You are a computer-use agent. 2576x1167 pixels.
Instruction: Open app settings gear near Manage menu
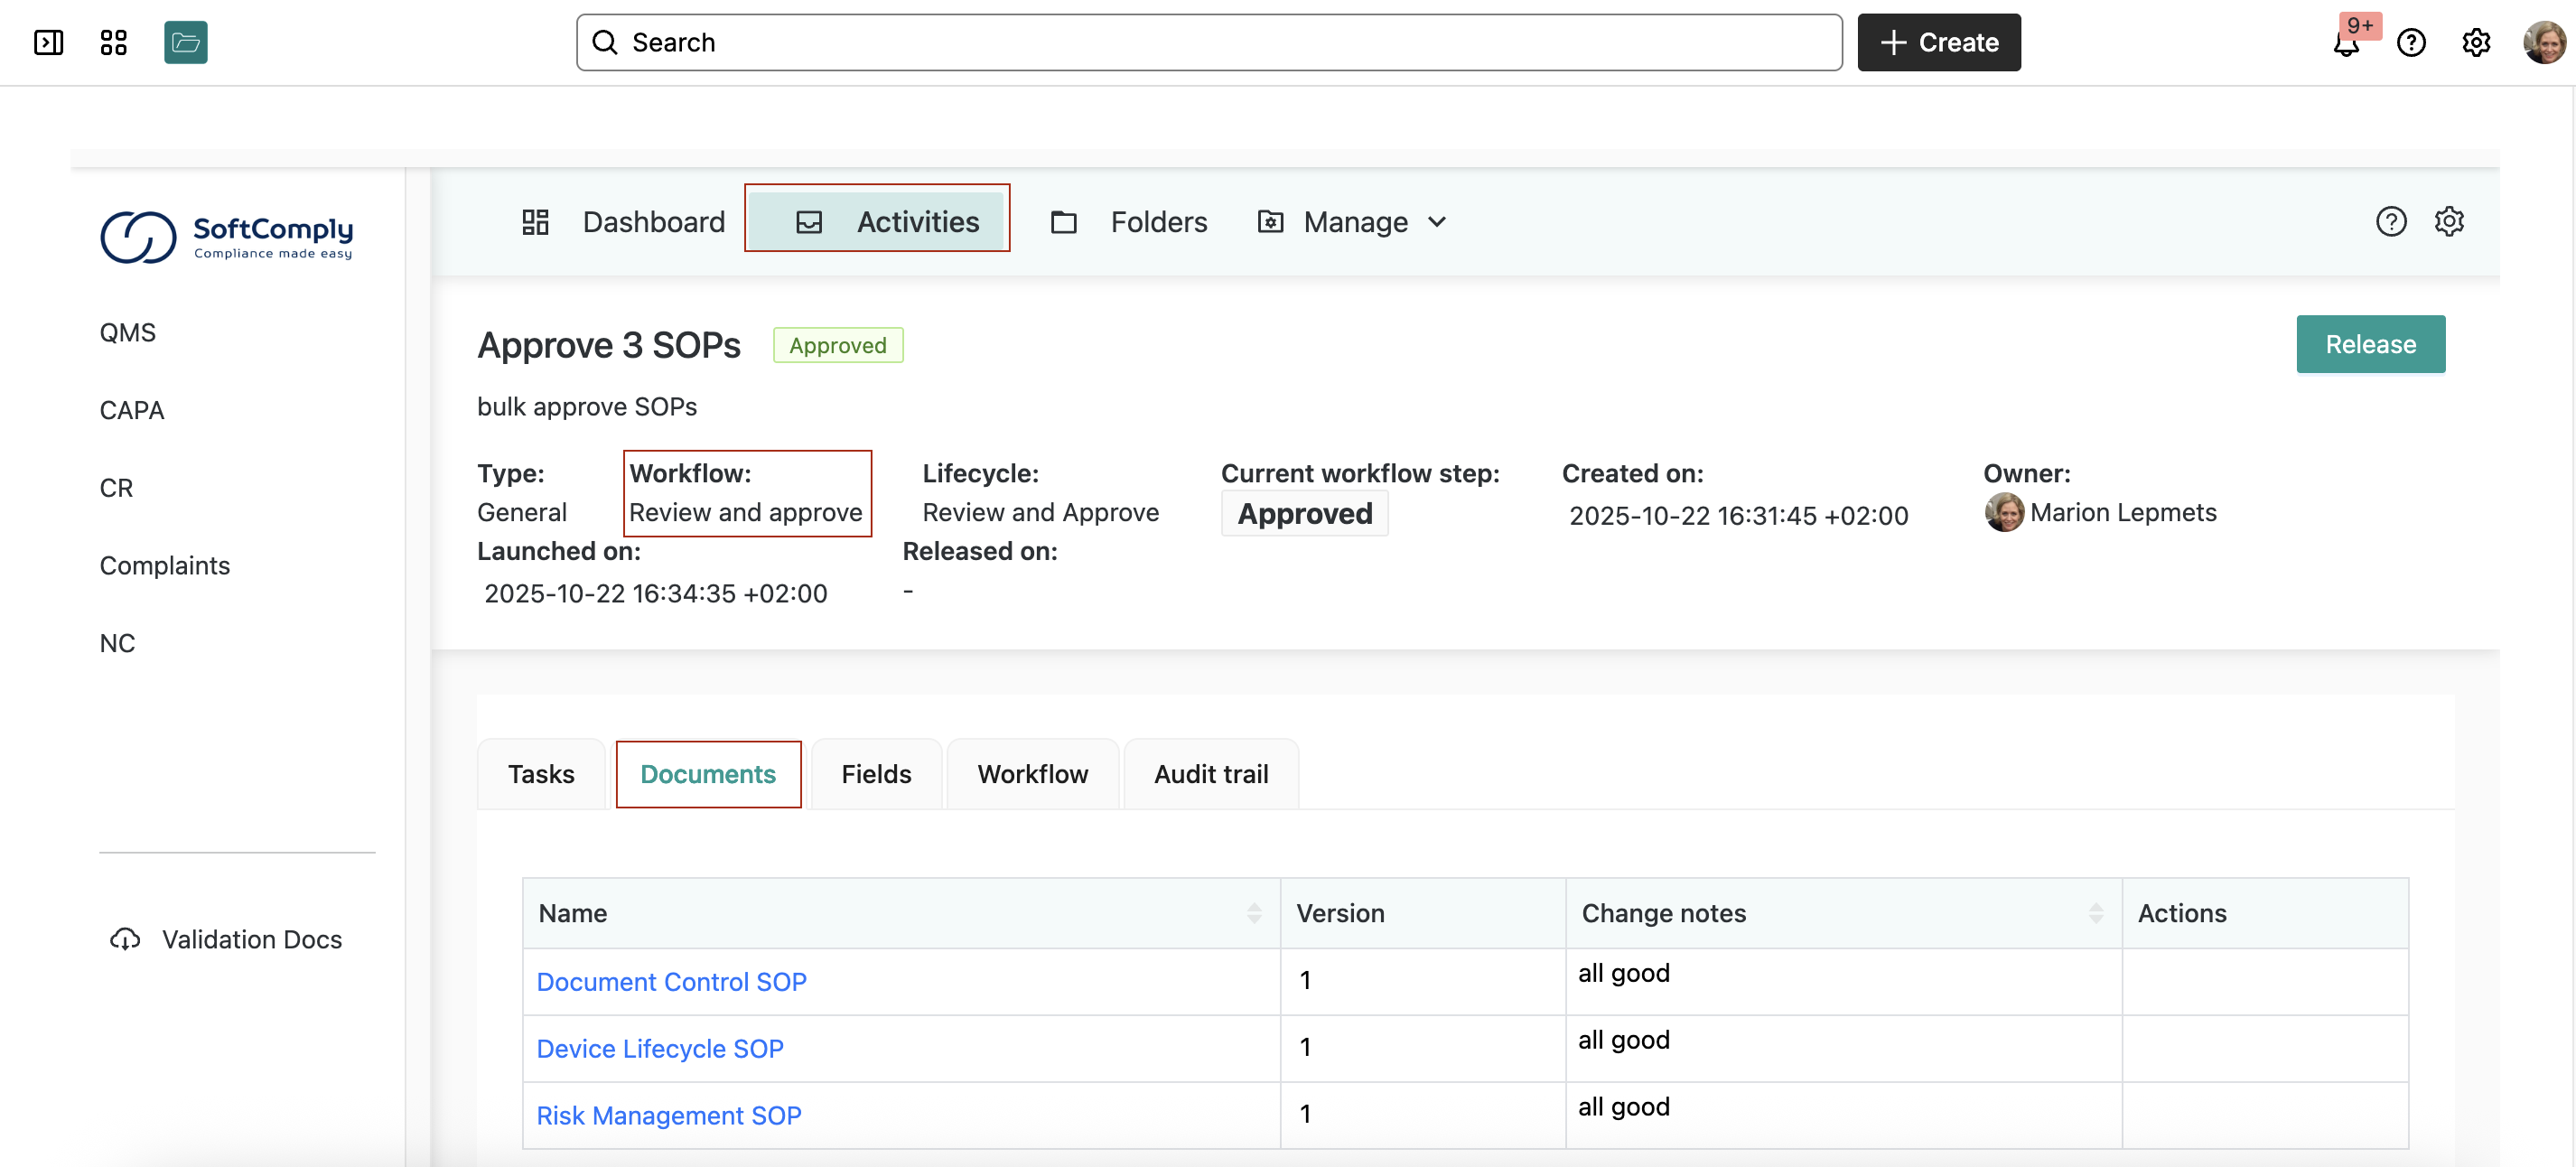(x=2449, y=221)
